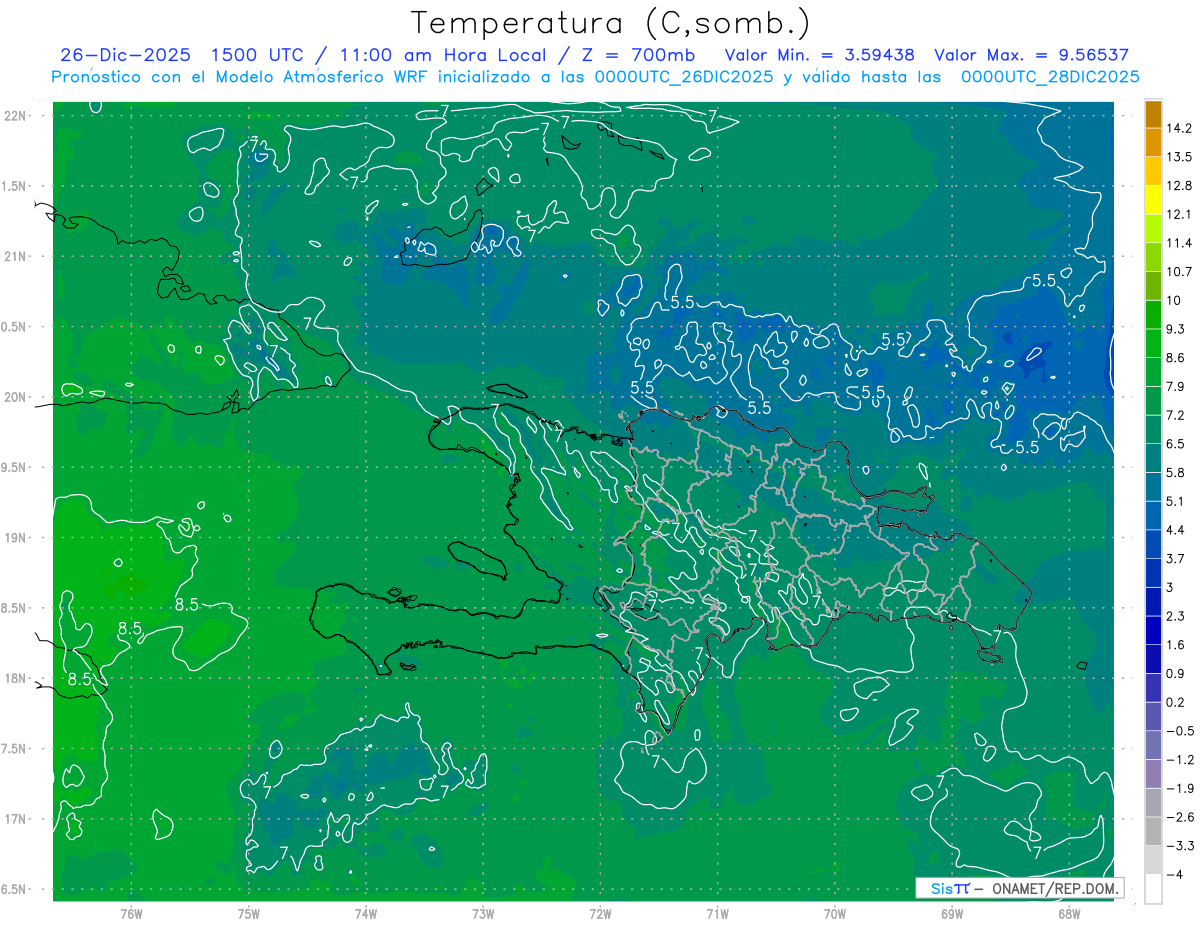The image size is (1200, 927).
Task: Select 'Valor Max. = 9.56537' text
Action: pyautogui.click(x=1031, y=55)
